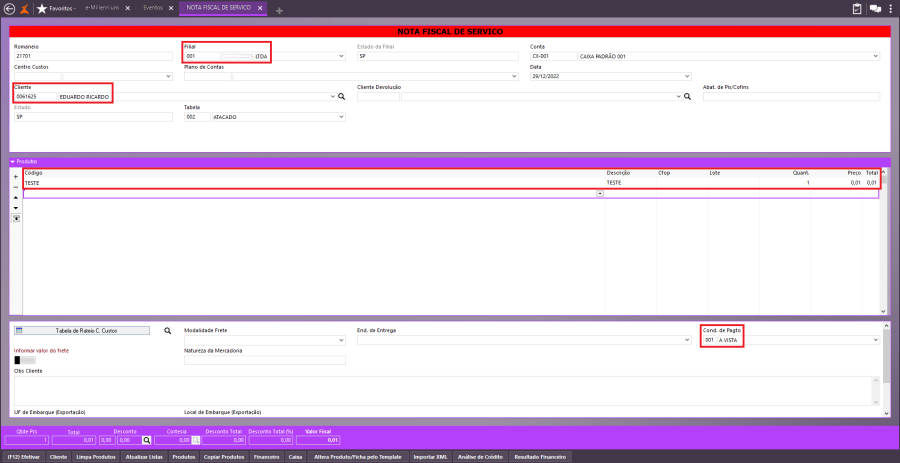
Task: Switch to the Eventos tab
Action: (x=153, y=8)
